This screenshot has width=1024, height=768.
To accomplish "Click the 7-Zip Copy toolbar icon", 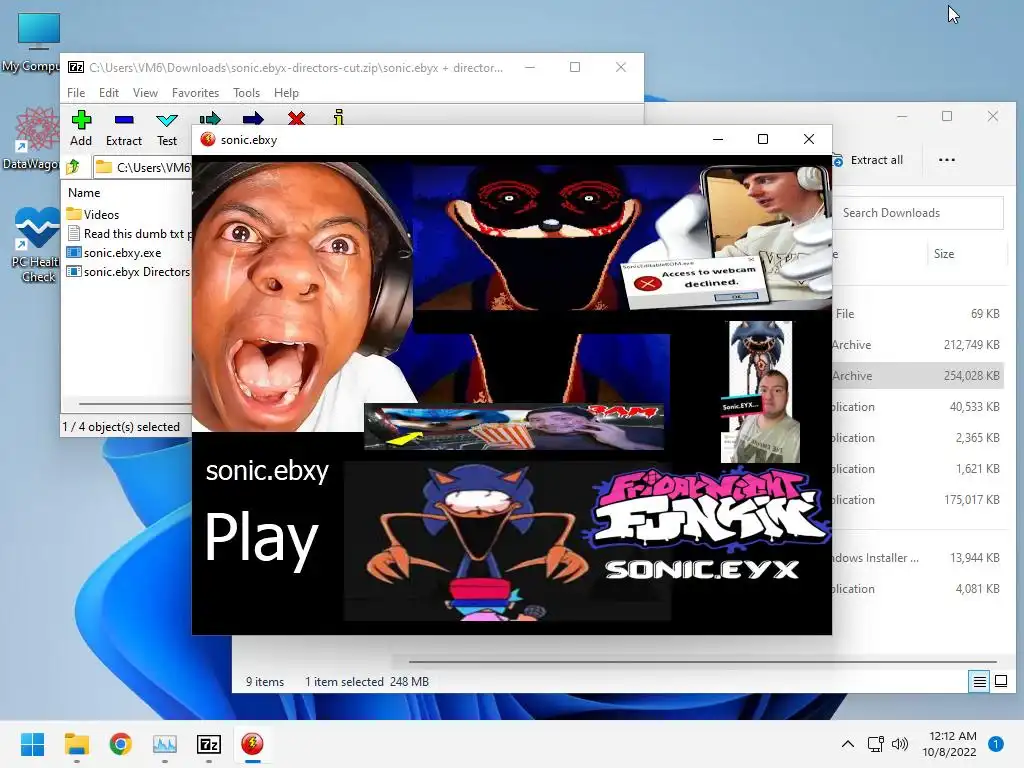I will pyautogui.click(x=210, y=118).
